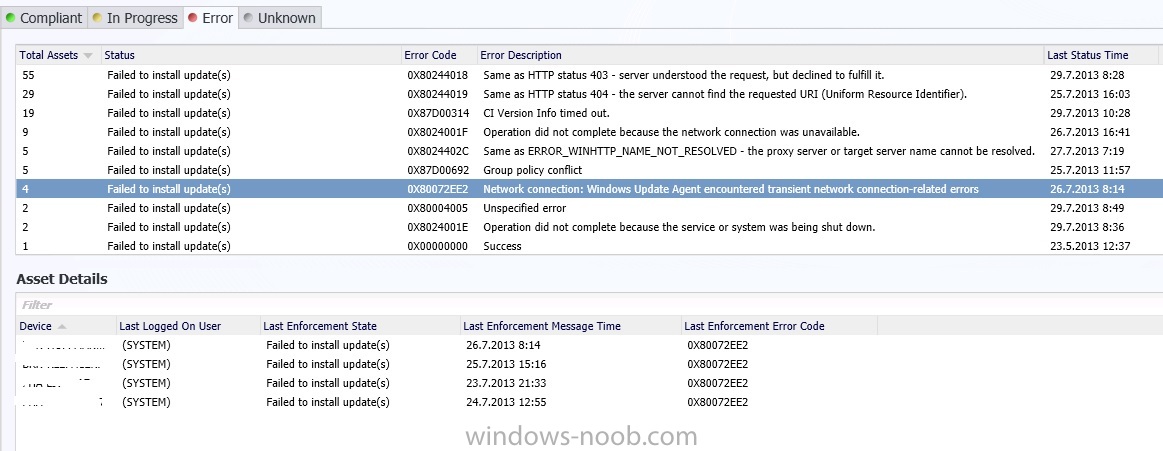Click the gray Unknown status icon
This screenshot has width=1163, height=451.
pos(248,18)
